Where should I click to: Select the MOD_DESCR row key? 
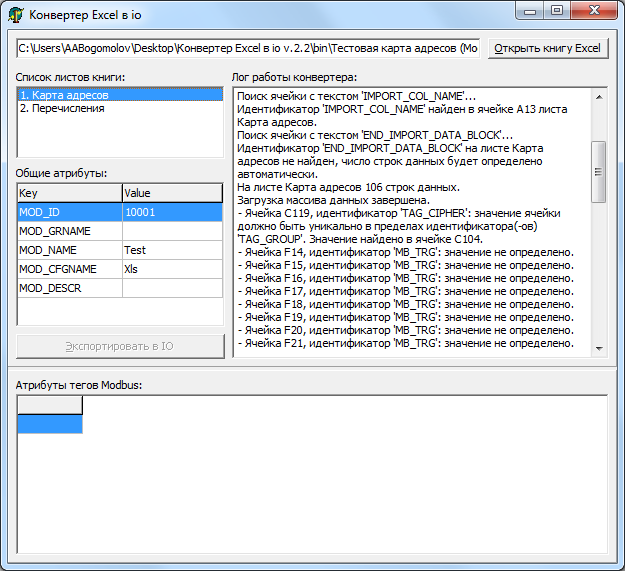[x=69, y=288]
